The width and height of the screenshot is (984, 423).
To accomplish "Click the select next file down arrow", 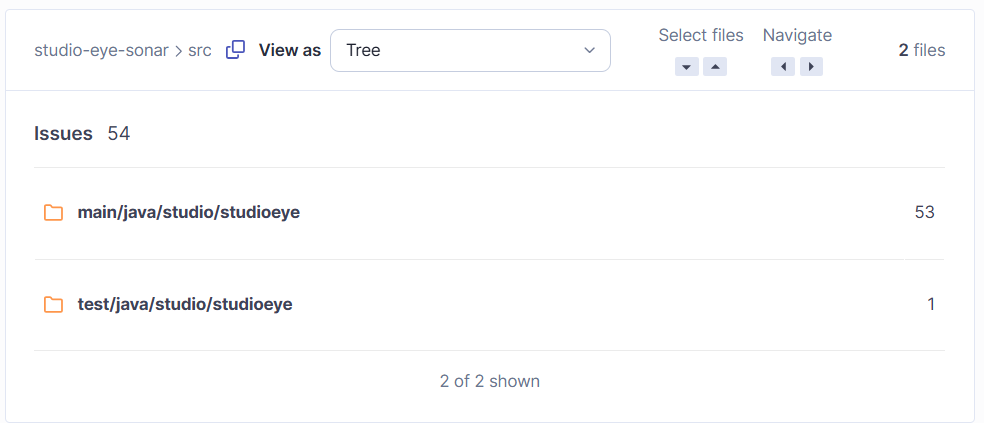I will 687,67.
